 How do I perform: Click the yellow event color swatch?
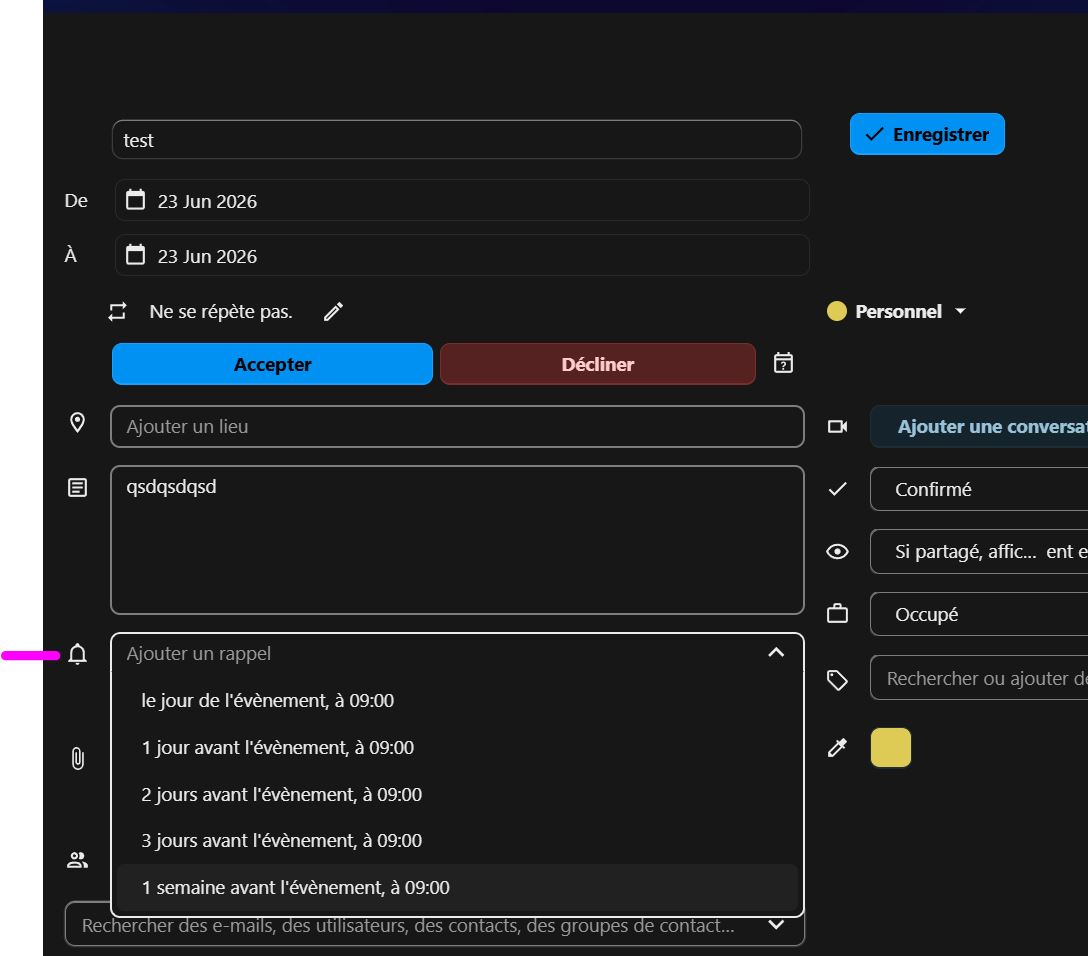890,747
